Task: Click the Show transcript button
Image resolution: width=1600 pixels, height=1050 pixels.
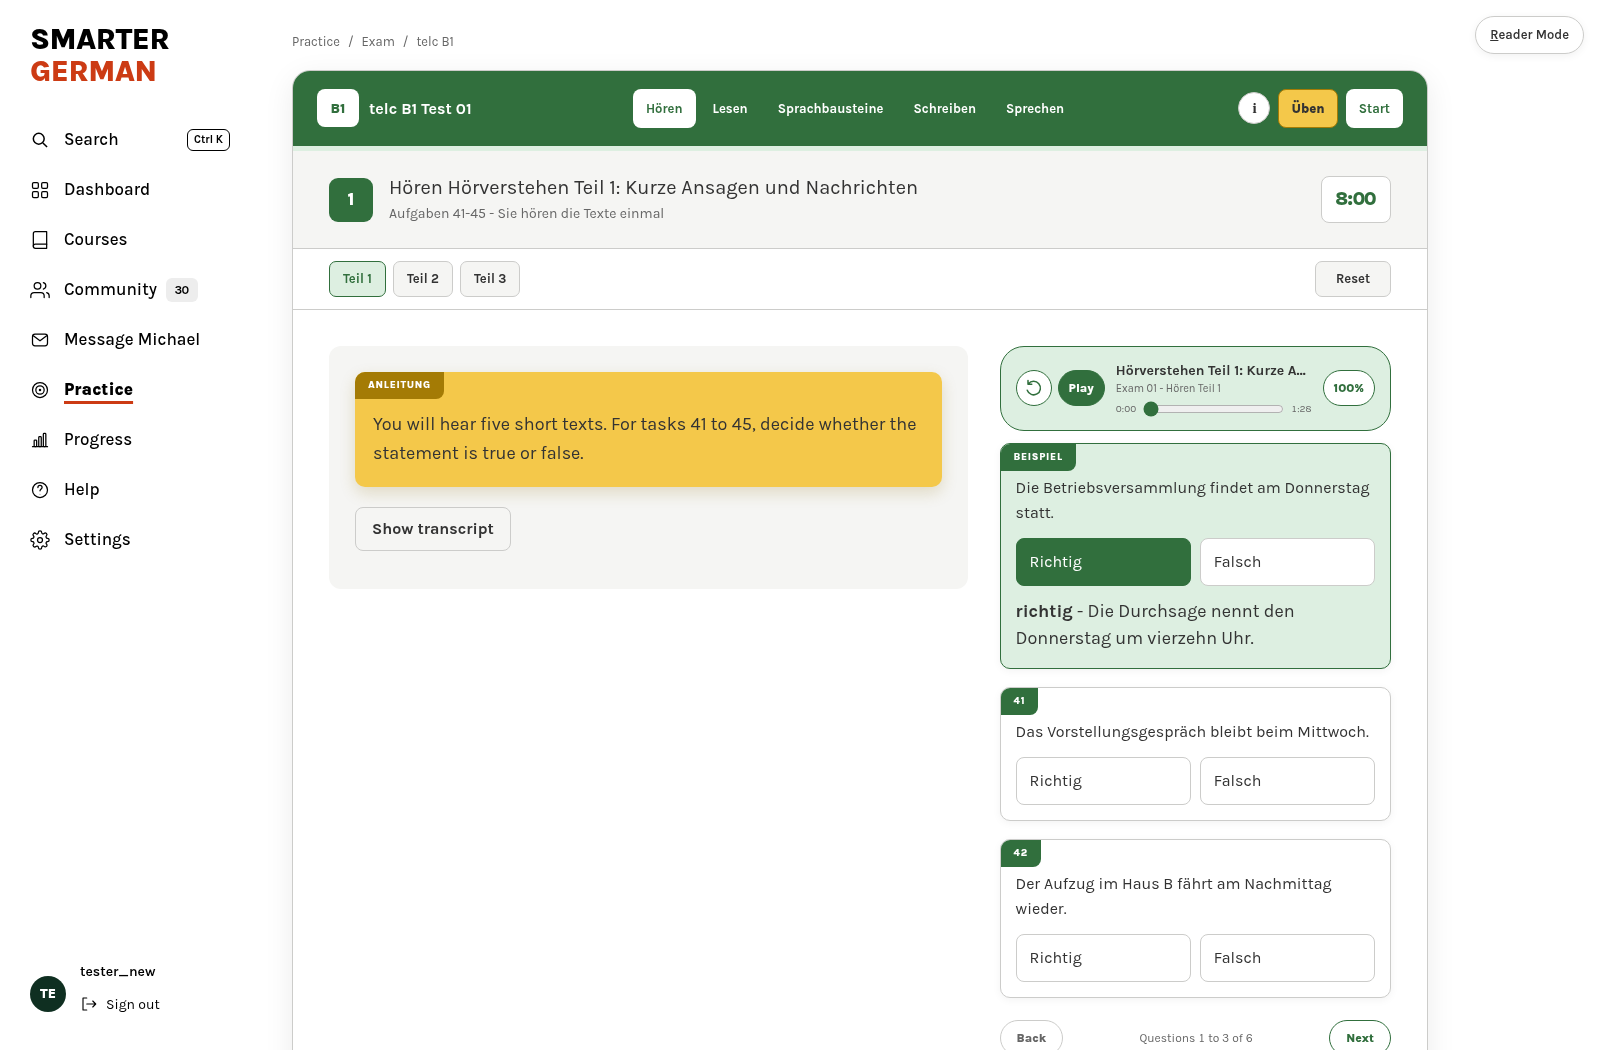Action: (x=433, y=529)
